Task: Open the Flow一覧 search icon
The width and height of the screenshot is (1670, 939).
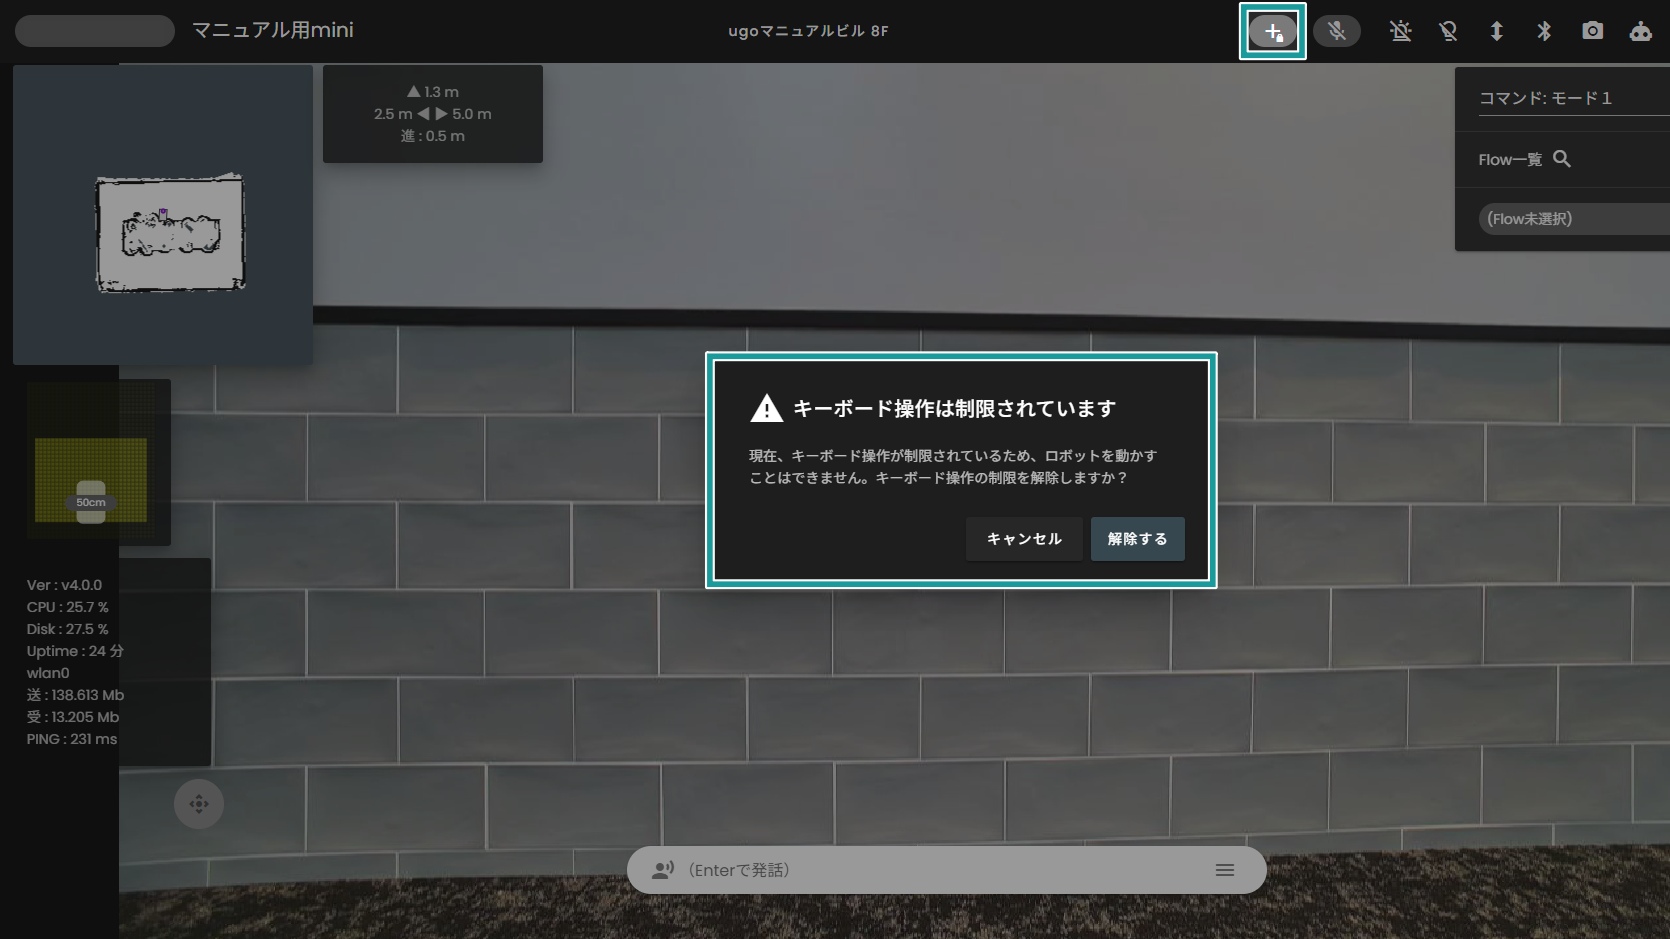Action: click(x=1562, y=159)
